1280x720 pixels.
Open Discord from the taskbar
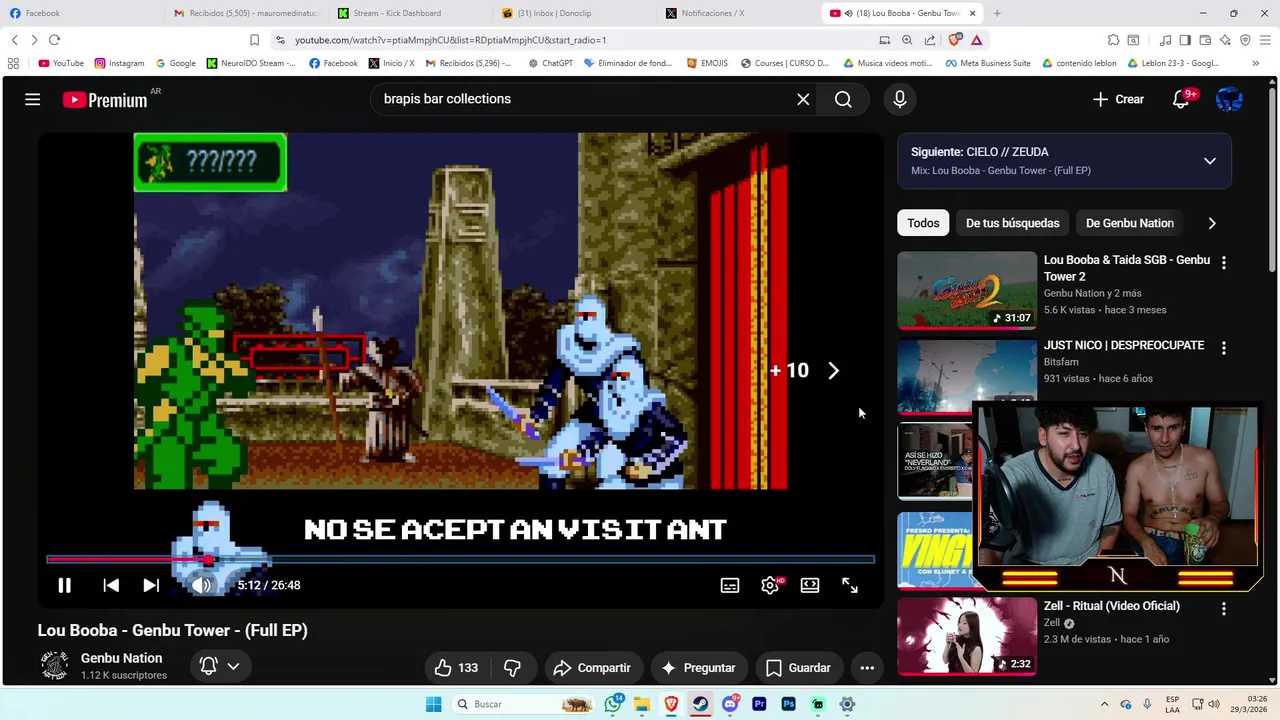point(730,704)
